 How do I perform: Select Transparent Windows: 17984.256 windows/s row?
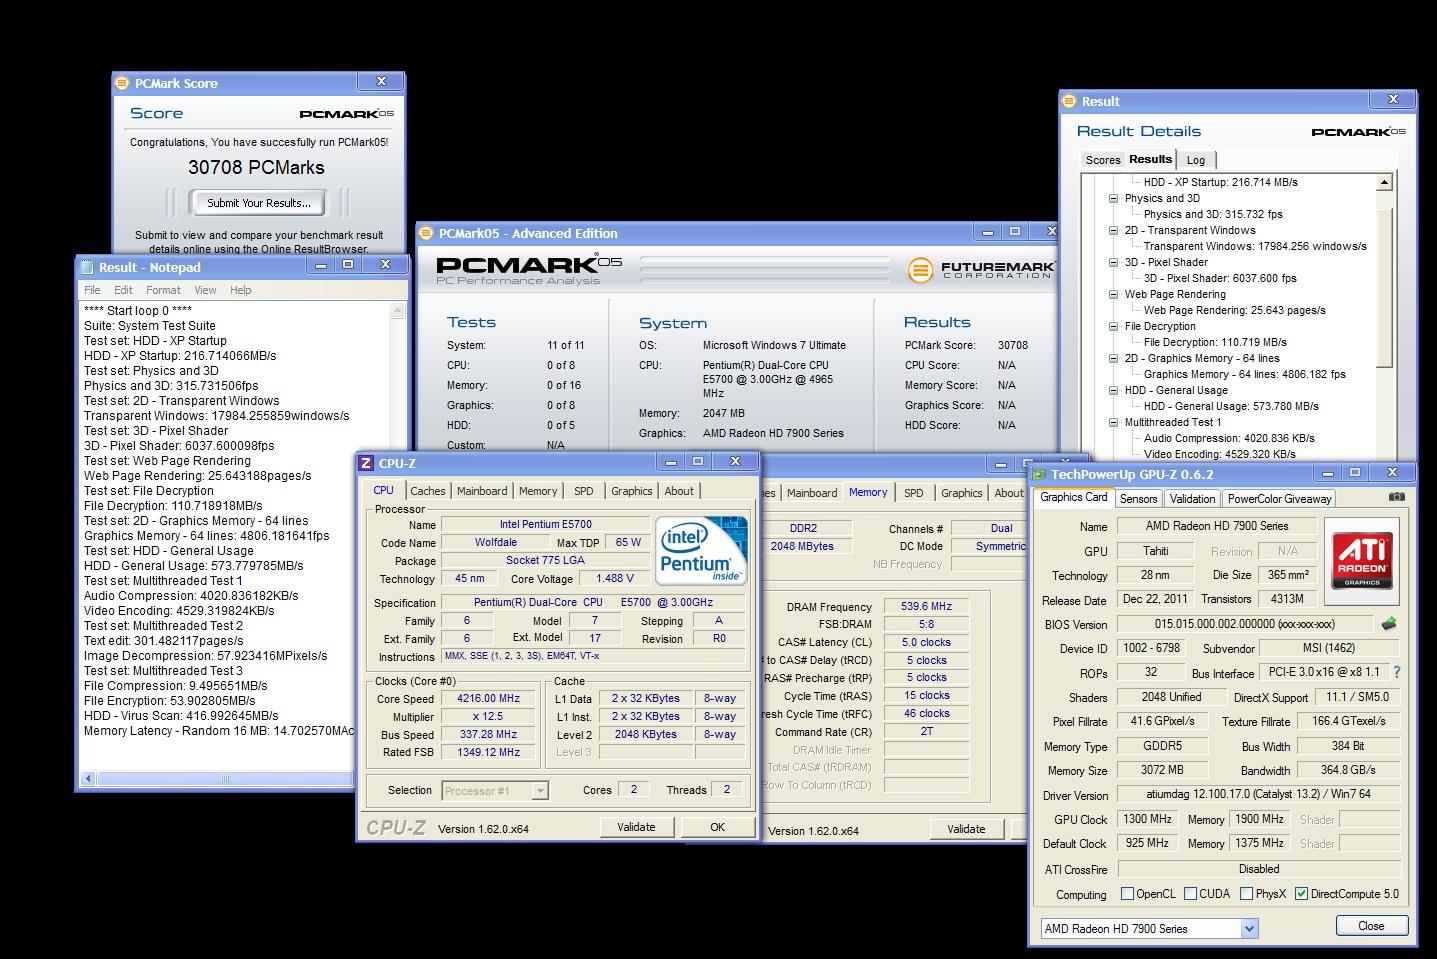click(1255, 246)
